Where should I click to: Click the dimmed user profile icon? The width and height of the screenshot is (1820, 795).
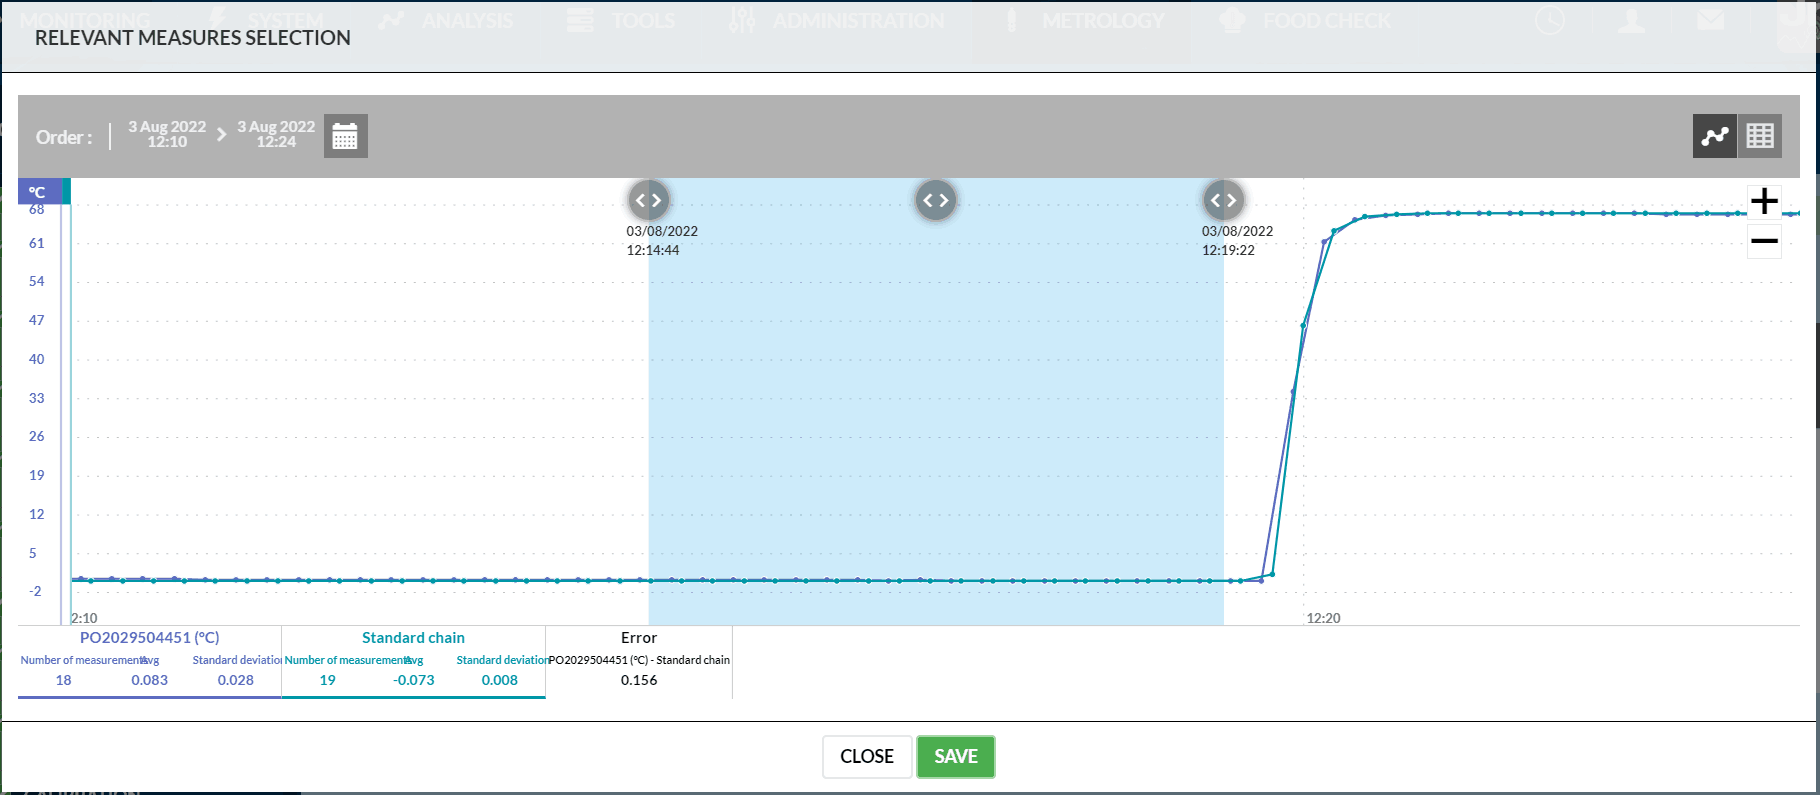click(x=1631, y=21)
